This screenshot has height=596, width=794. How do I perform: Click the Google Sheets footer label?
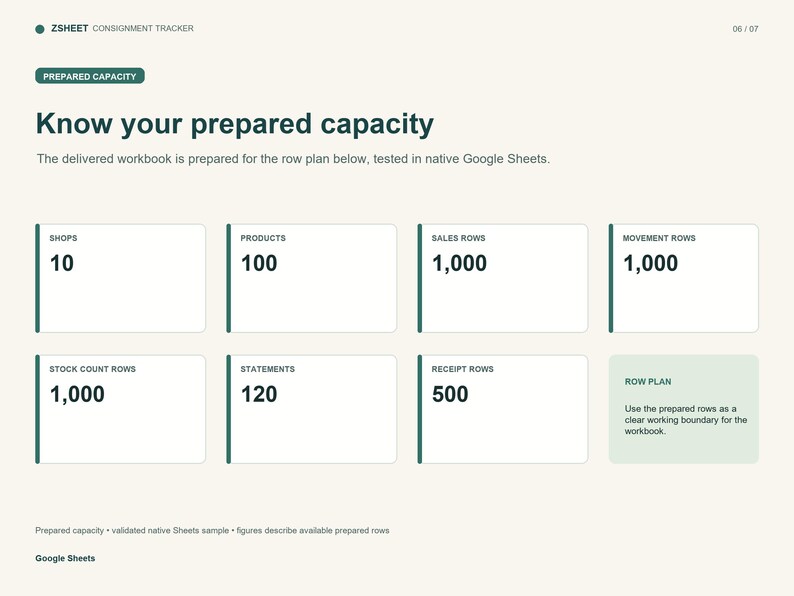(65, 558)
